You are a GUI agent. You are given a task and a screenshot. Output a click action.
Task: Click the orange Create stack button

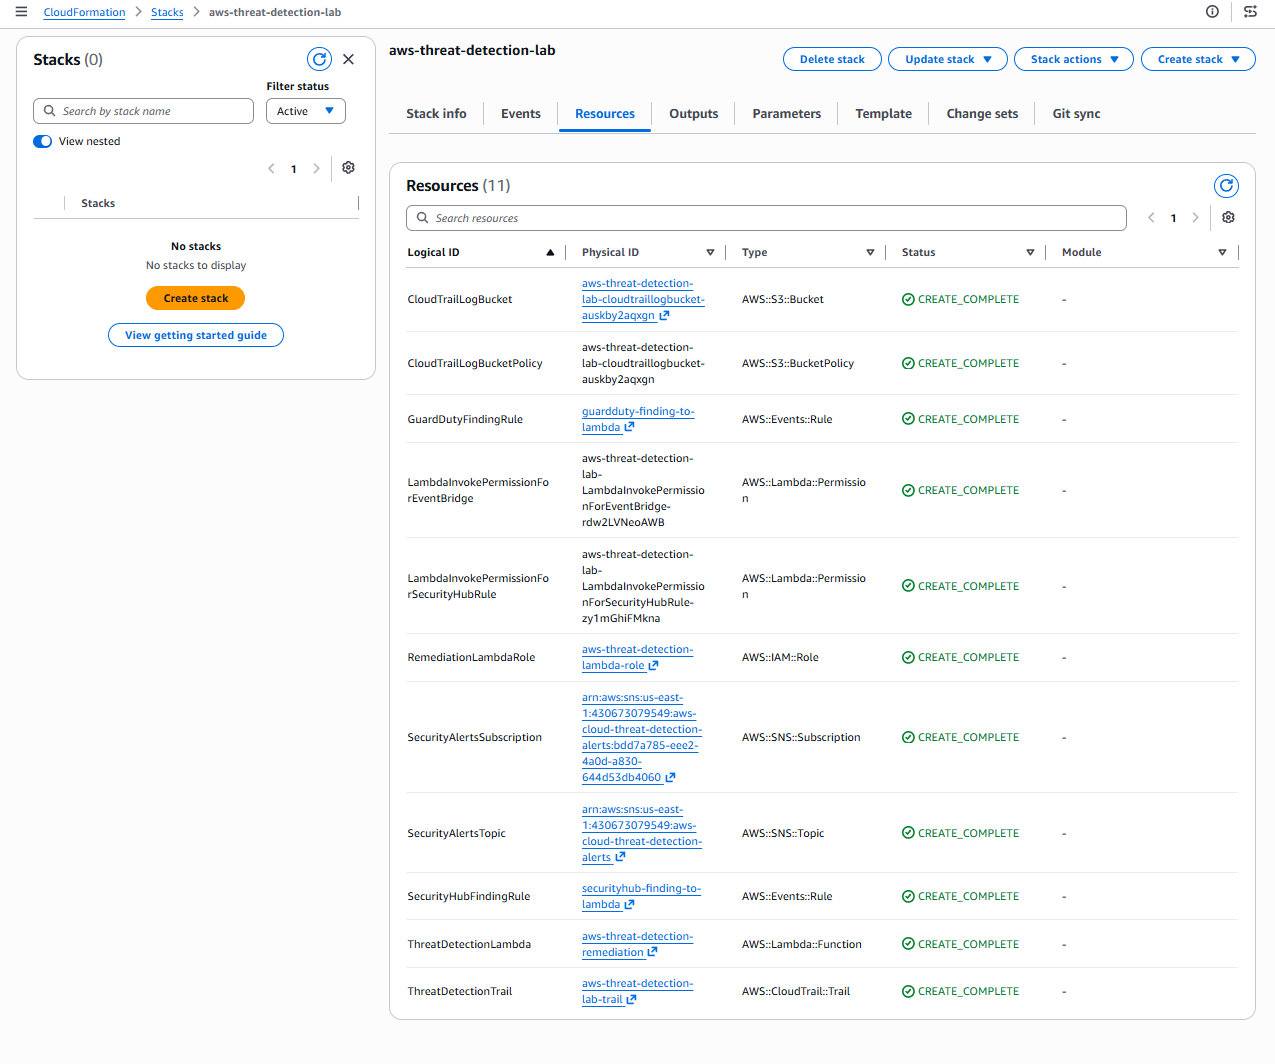click(x=196, y=298)
